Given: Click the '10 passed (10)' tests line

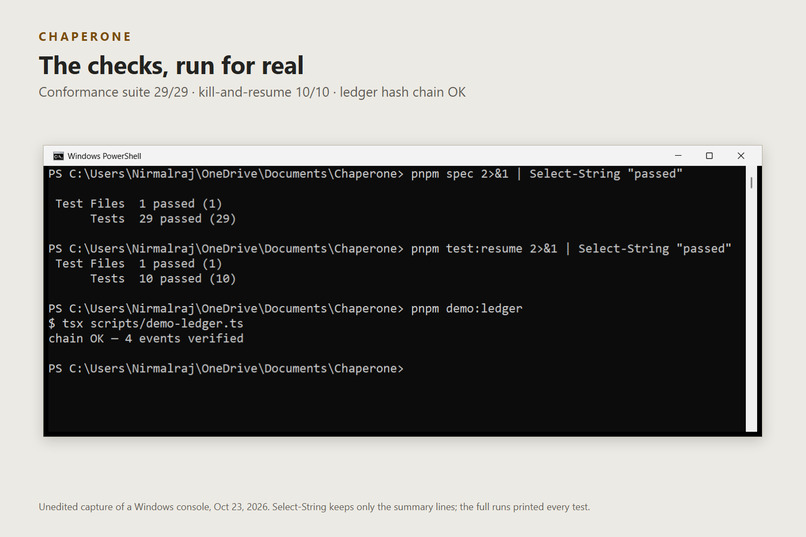Looking at the screenshot, I should pyautogui.click(x=163, y=279).
